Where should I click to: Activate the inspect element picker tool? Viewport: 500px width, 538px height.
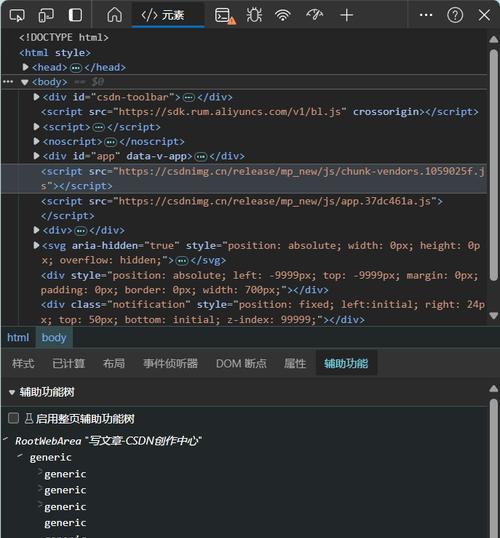[x=17, y=15]
